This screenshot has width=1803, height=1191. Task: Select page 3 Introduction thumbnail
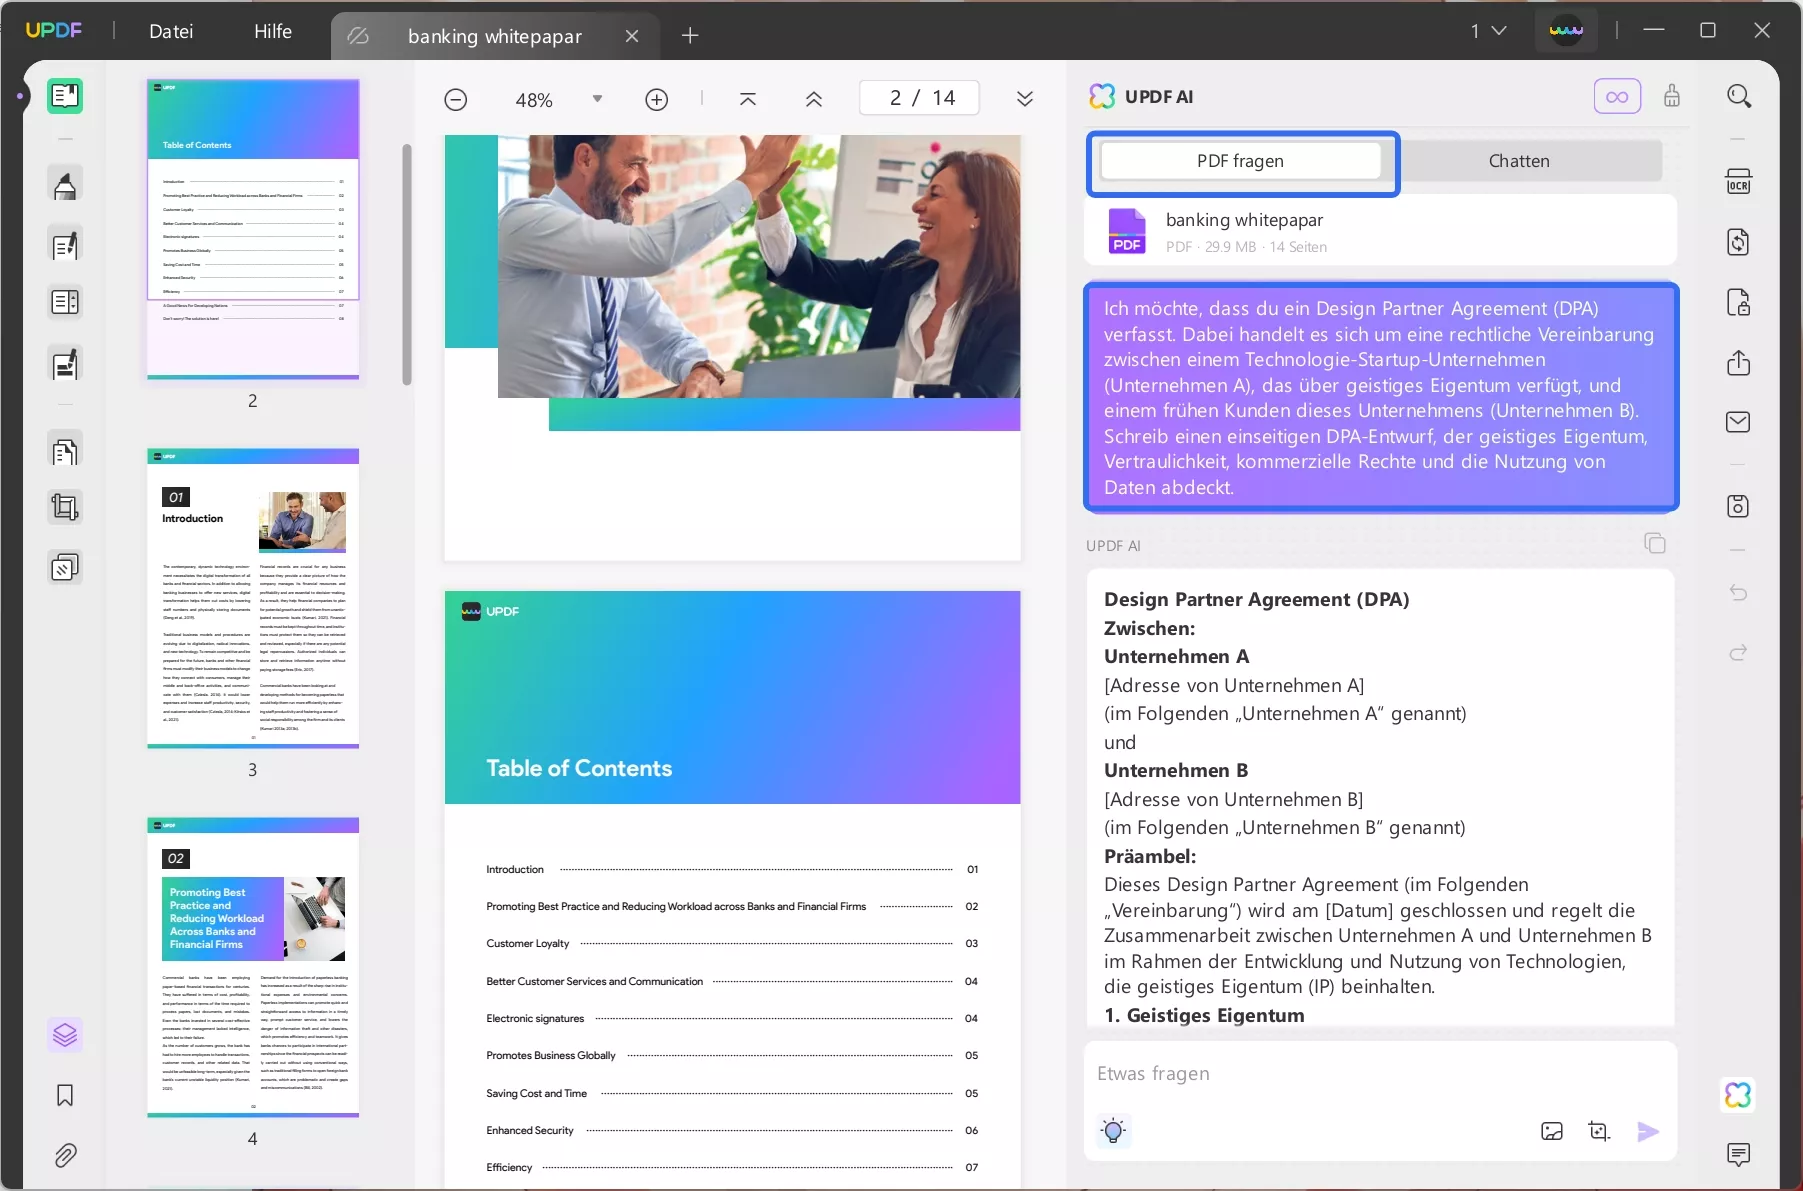(253, 598)
